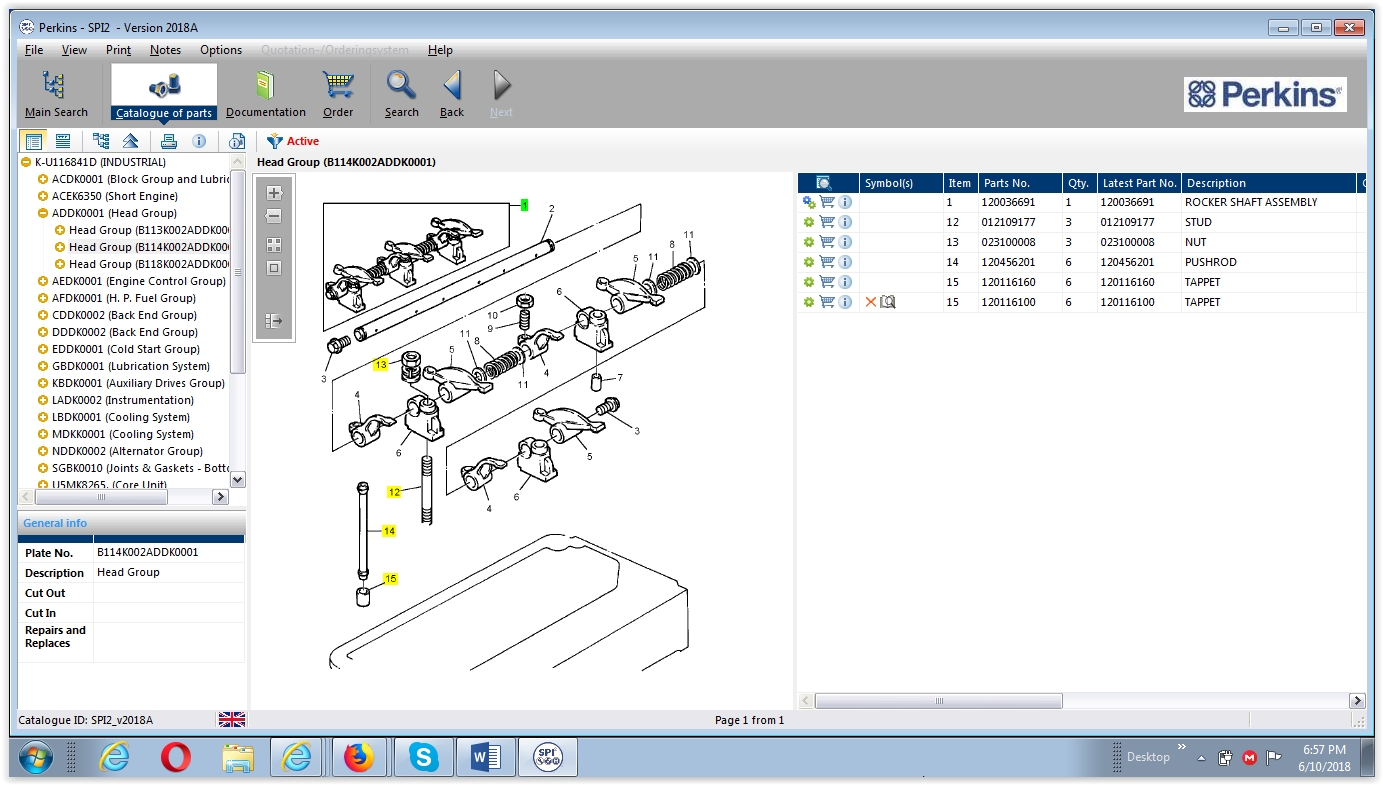Select EDDK0001 Cold Start Group item
The image size is (1383, 785).
[x=126, y=349]
